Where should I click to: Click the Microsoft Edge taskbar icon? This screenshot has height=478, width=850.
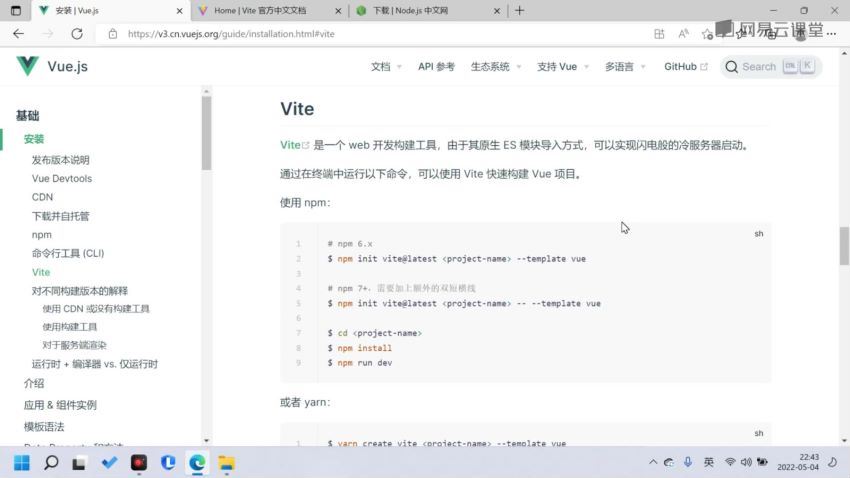tap(197, 462)
